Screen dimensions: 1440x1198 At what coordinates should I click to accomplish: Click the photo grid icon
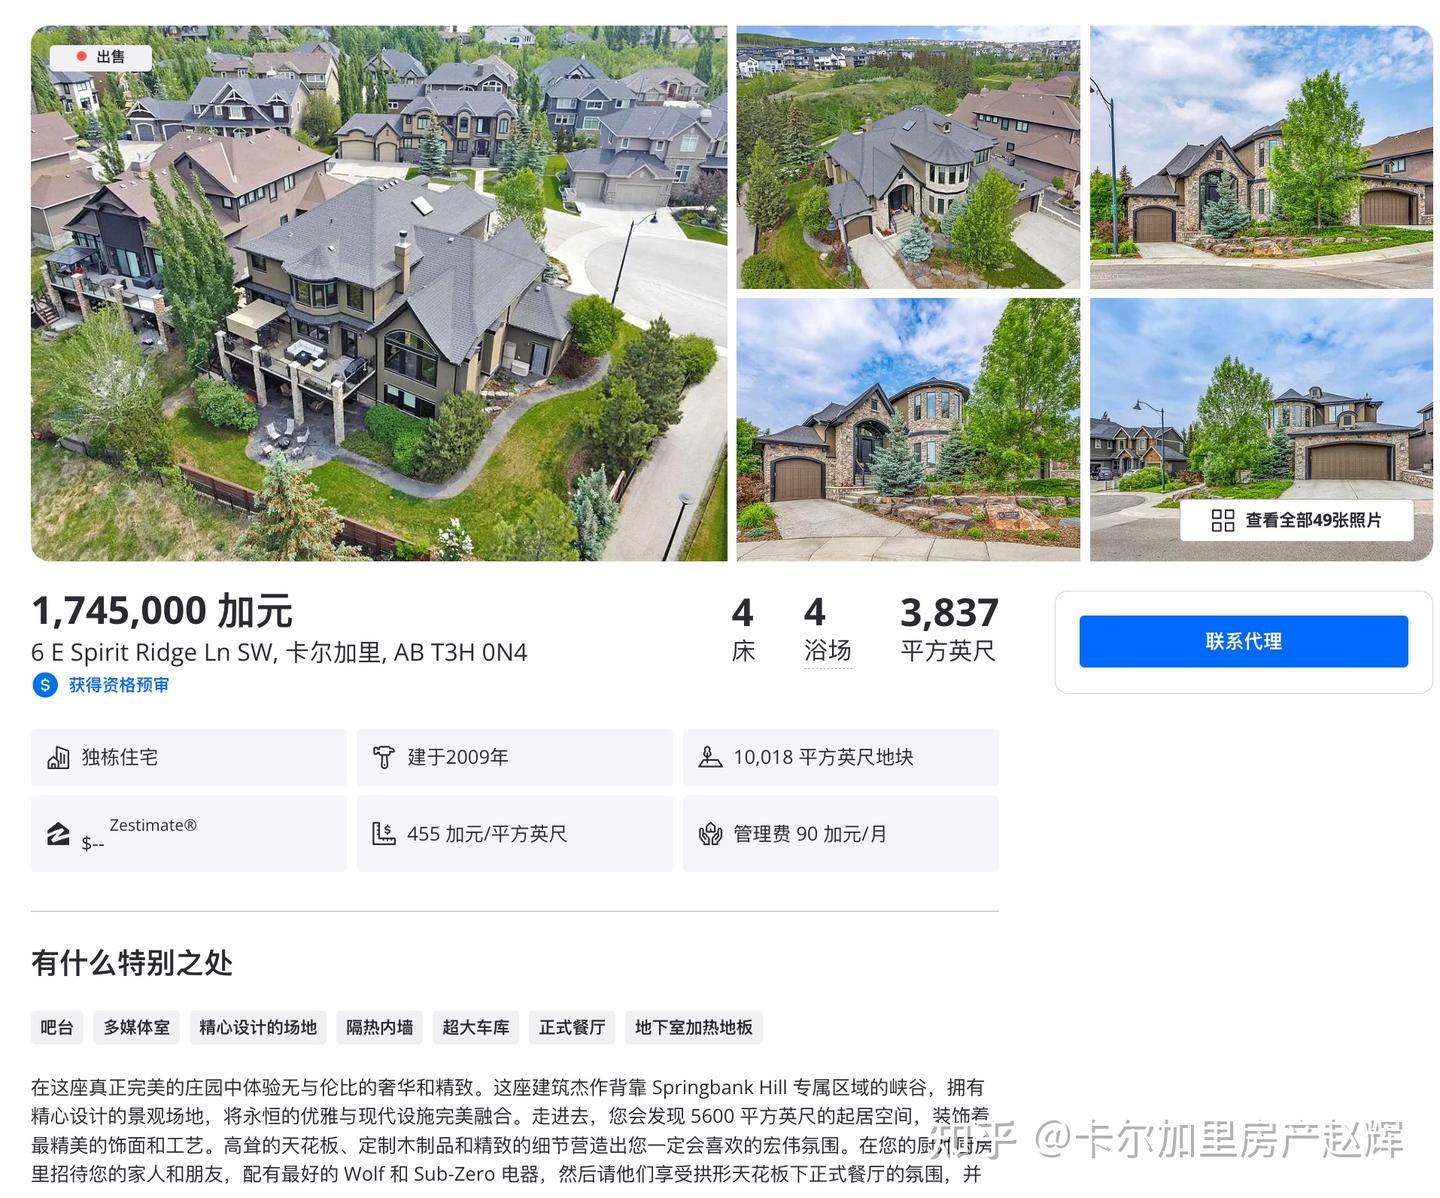tap(1222, 520)
